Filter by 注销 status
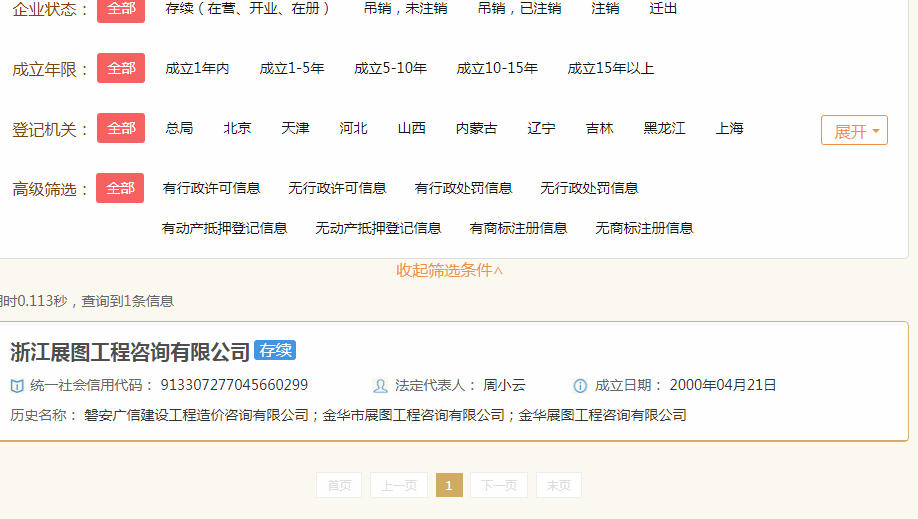 (605, 9)
